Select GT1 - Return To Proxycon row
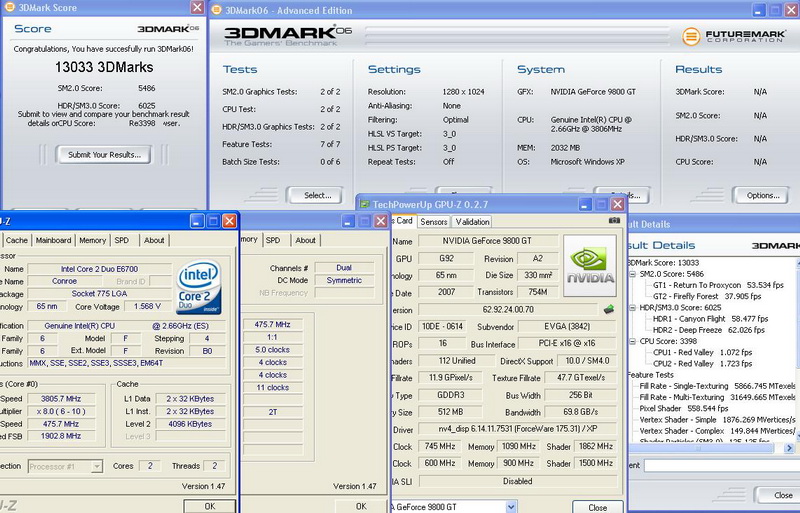This screenshot has width=800, height=513. coord(718,285)
